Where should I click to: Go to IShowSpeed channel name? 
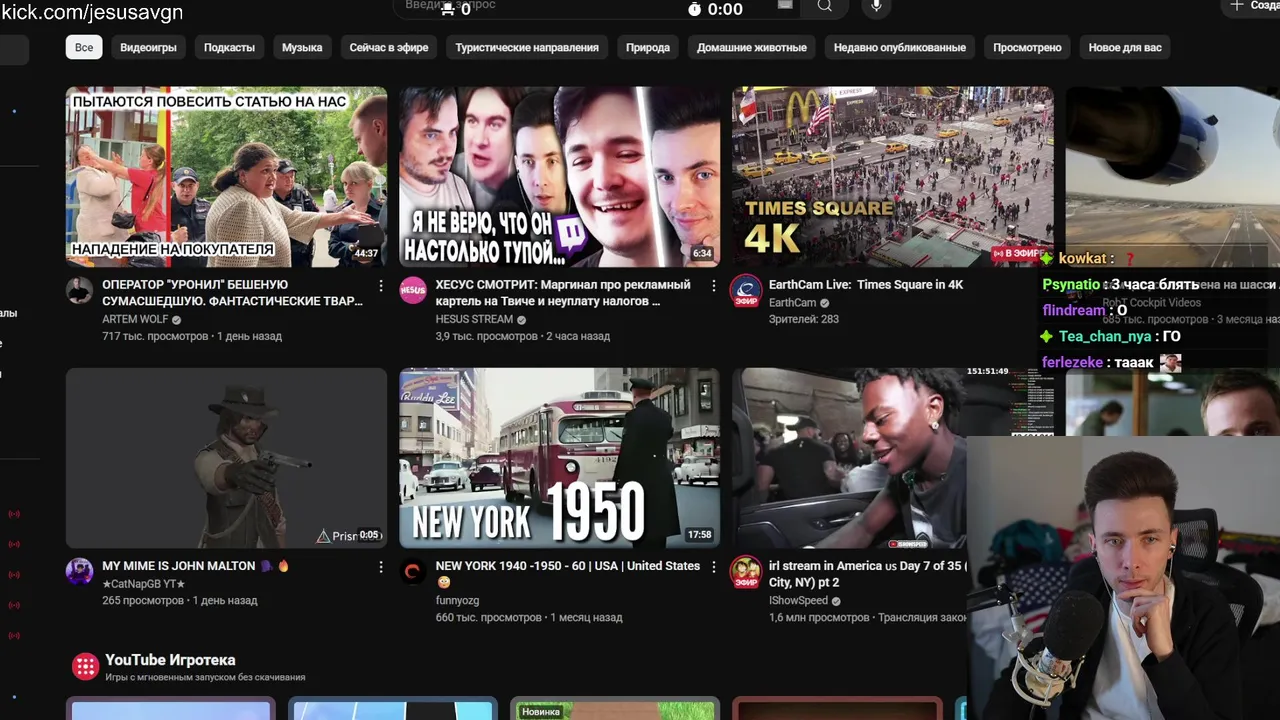[x=798, y=601]
